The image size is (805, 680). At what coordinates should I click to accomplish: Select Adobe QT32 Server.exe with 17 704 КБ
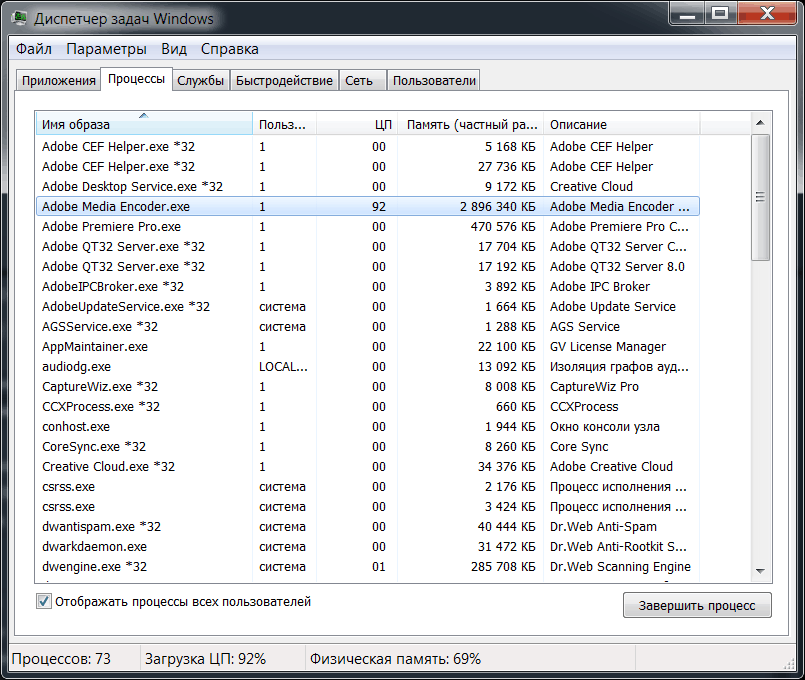coord(368,246)
